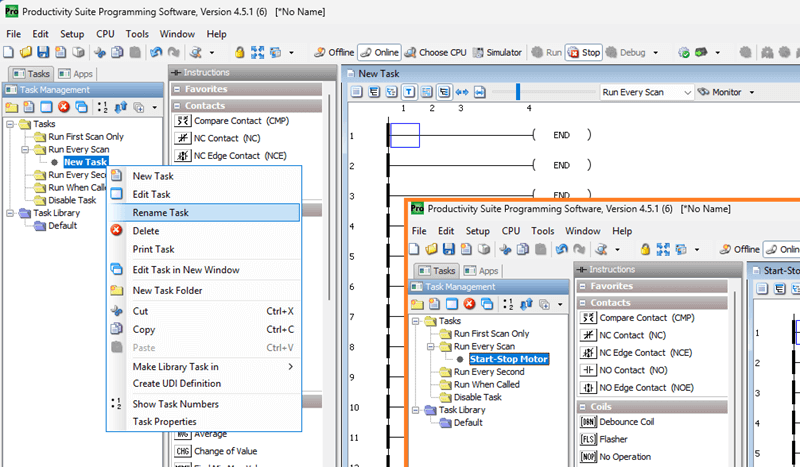Click the Save icon in the top main toolbar

(44, 52)
